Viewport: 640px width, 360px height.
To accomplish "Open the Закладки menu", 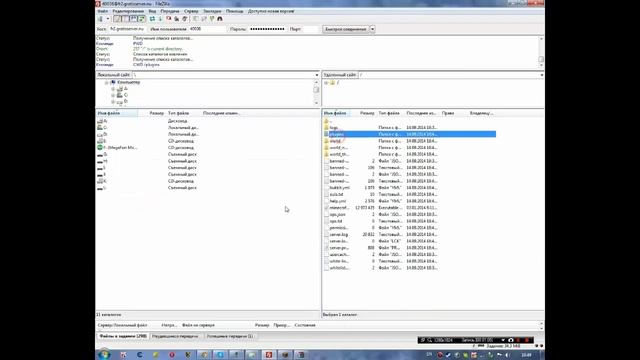I will pos(212,11).
